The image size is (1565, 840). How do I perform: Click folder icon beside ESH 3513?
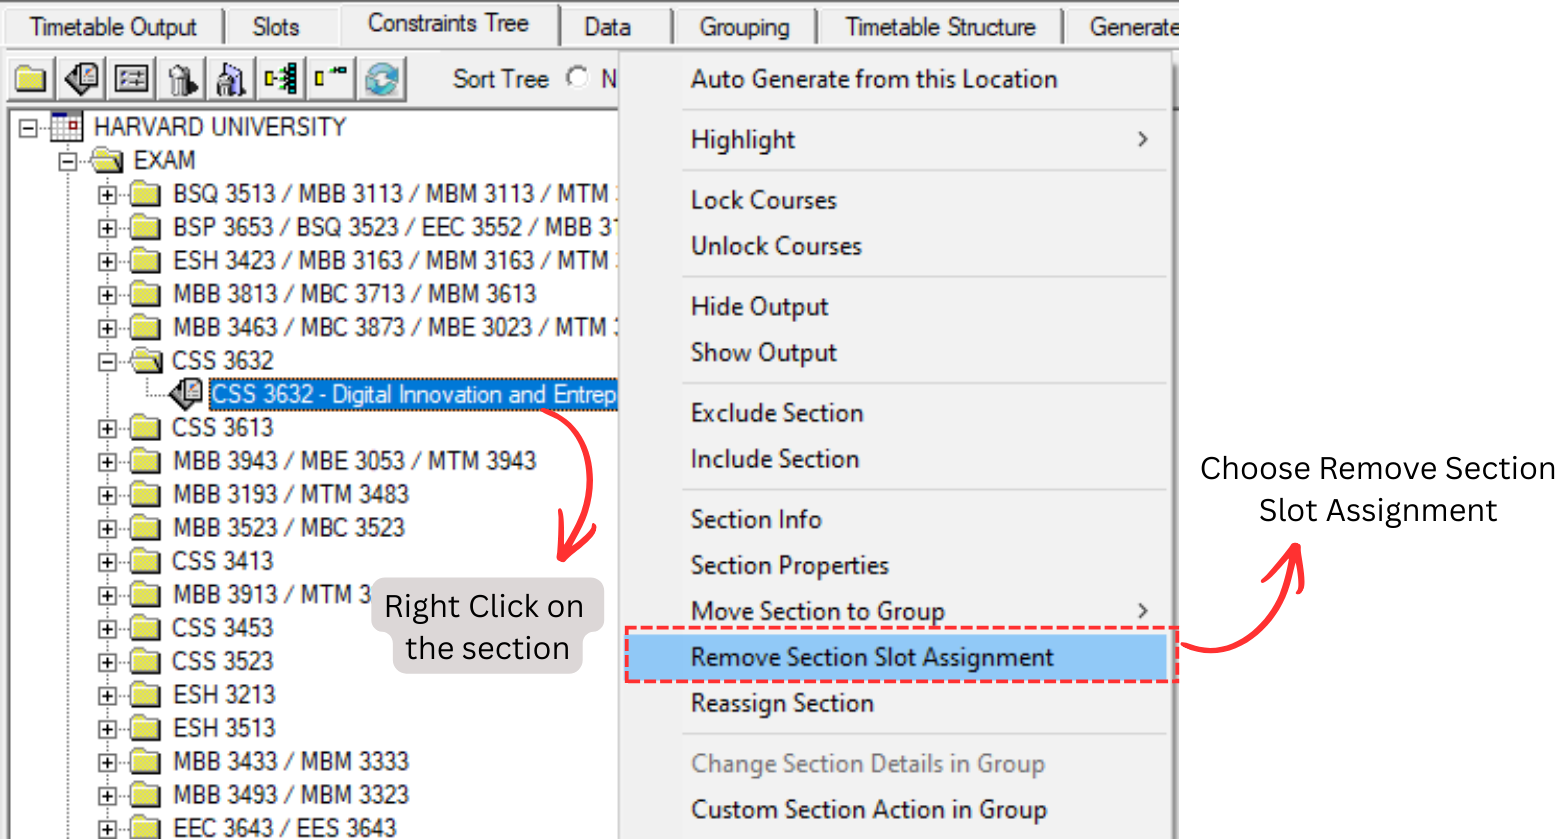pyautogui.click(x=146, y=728)
